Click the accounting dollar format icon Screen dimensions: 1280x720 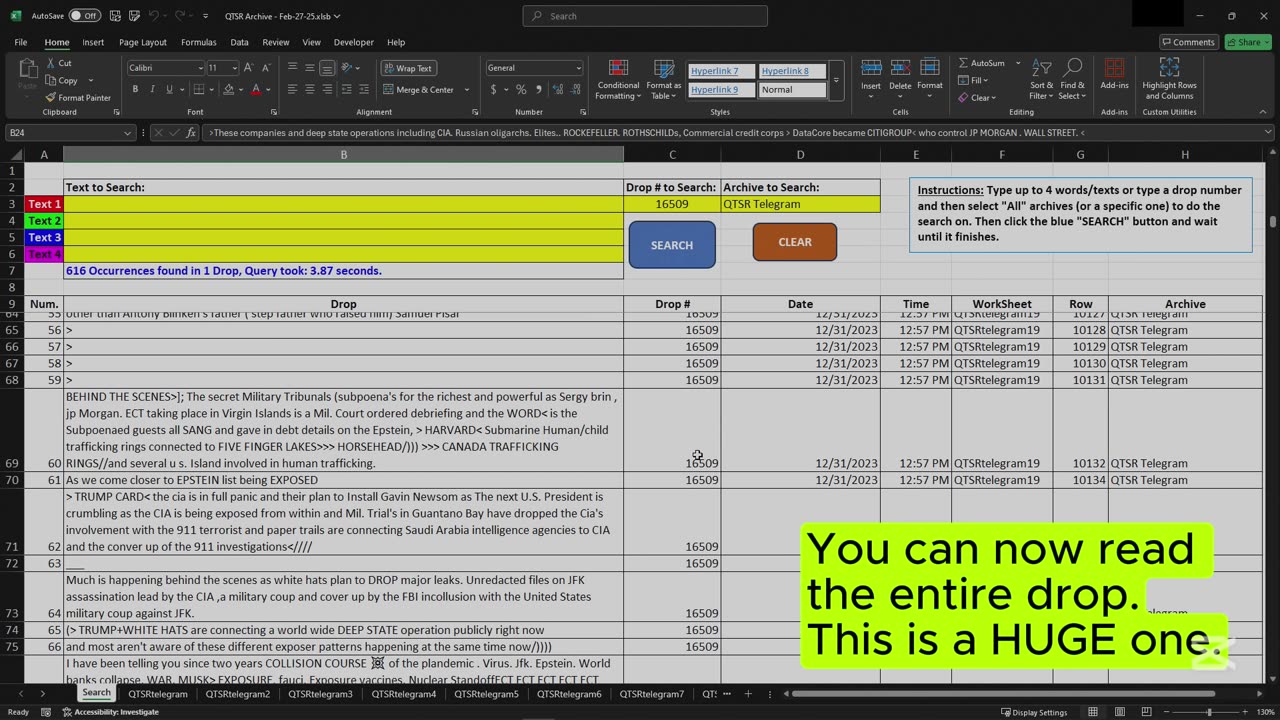coord(493,89)
